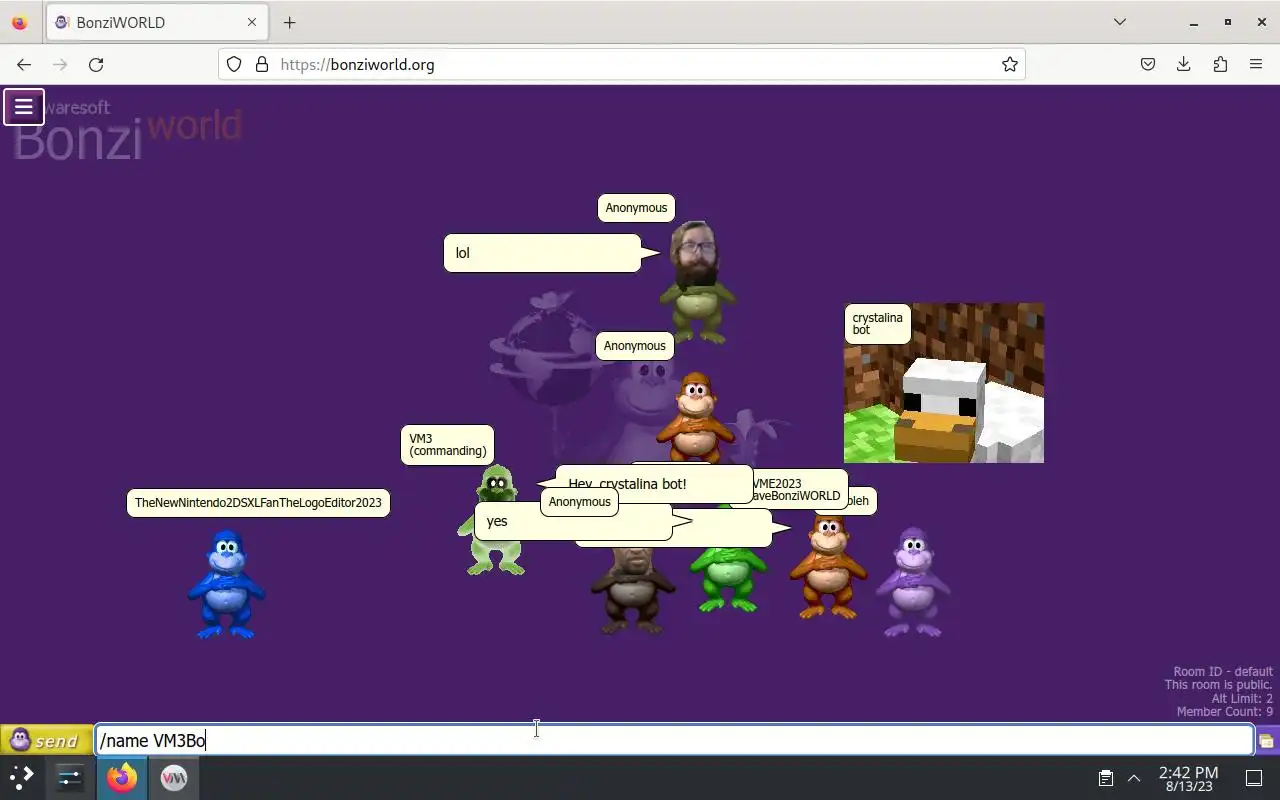
Task: Open the 2:42 PM clock
Action: 1188,778
